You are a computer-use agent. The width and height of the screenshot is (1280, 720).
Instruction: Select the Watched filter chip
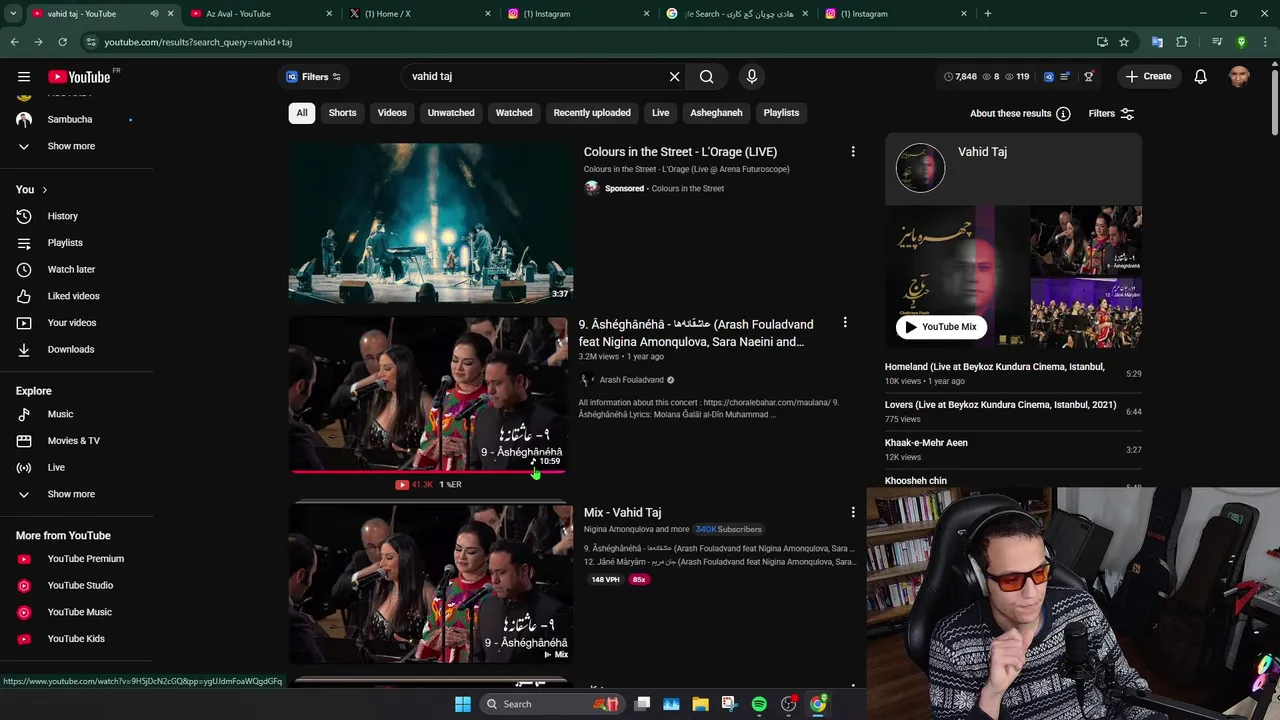click(514, 113)
